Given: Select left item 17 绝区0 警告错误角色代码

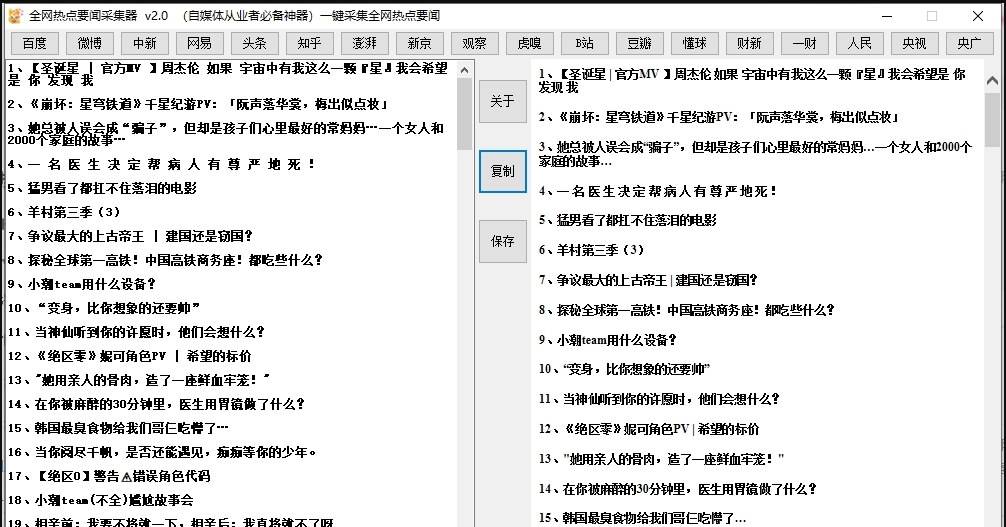Looking at the screenshot, I should click(x=109, y=476).
